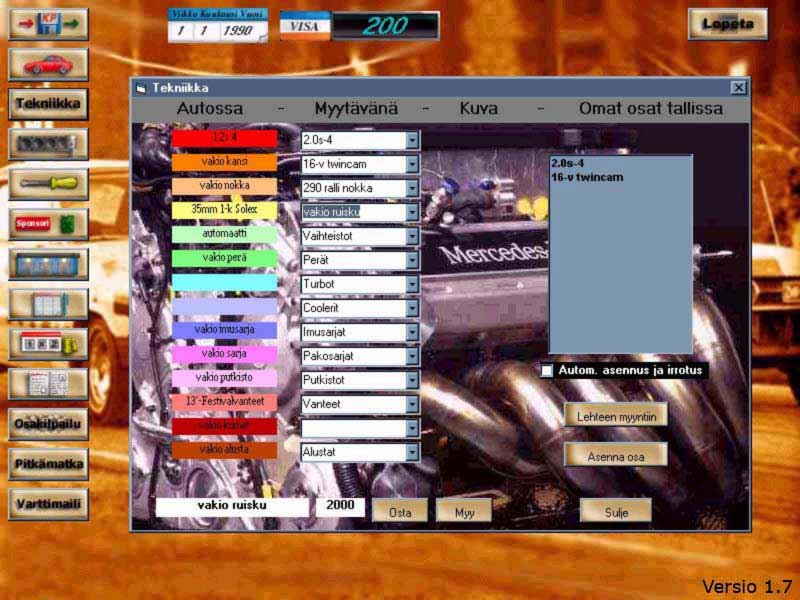Viewport: 800px width, 600px height.
Task: Click the Lehteen myyntiin button
Action: [x=616, y=416]
